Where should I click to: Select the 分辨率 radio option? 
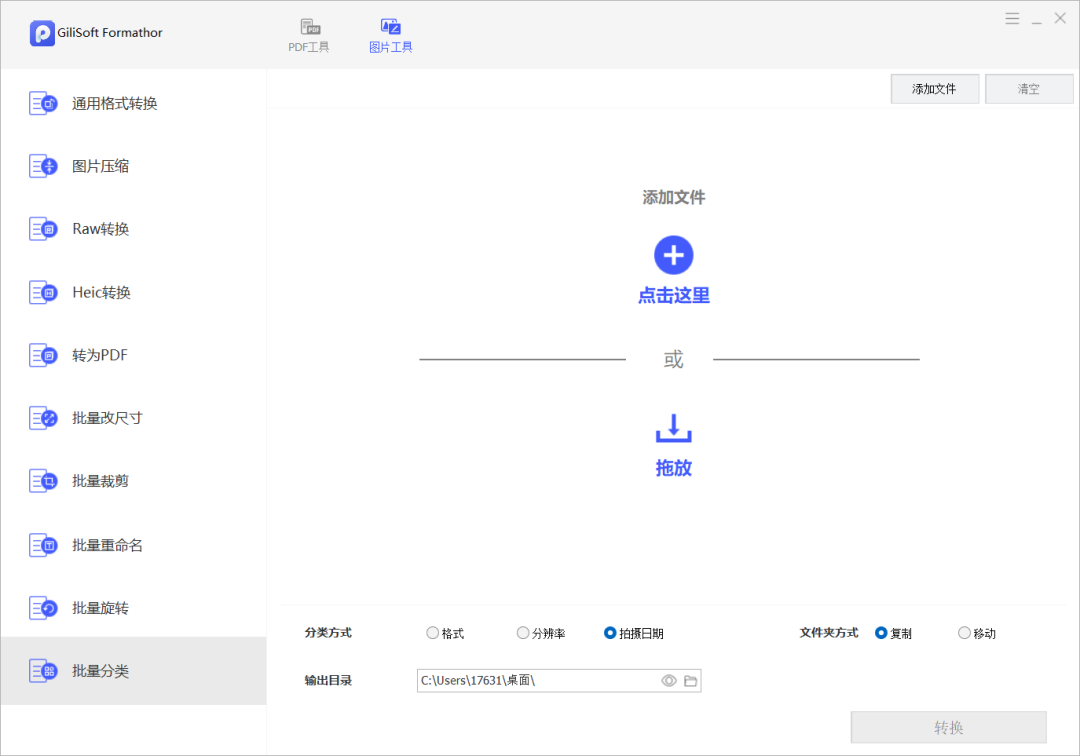point(523,633)
